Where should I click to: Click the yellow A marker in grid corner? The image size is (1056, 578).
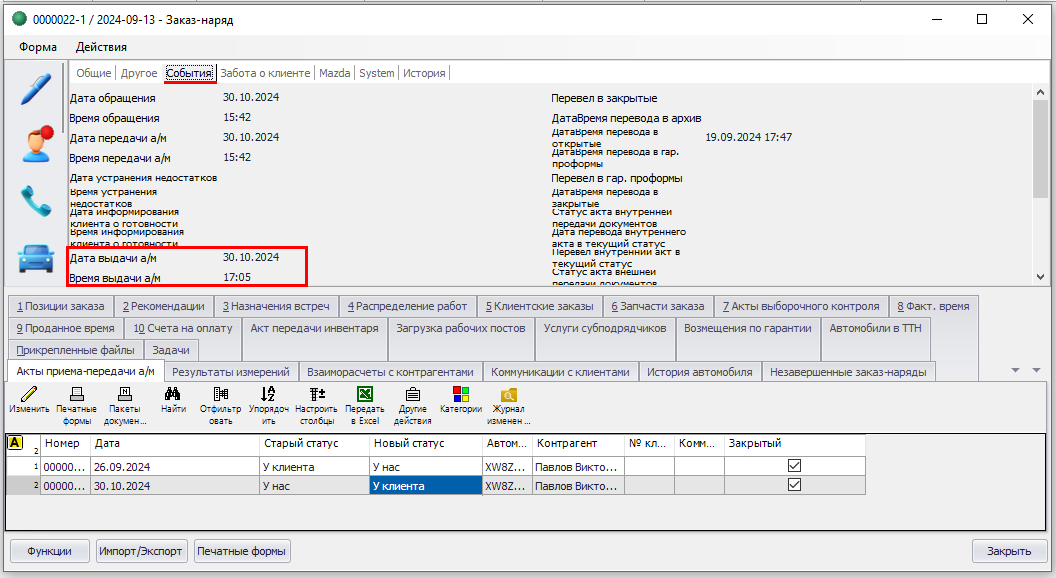15,442
